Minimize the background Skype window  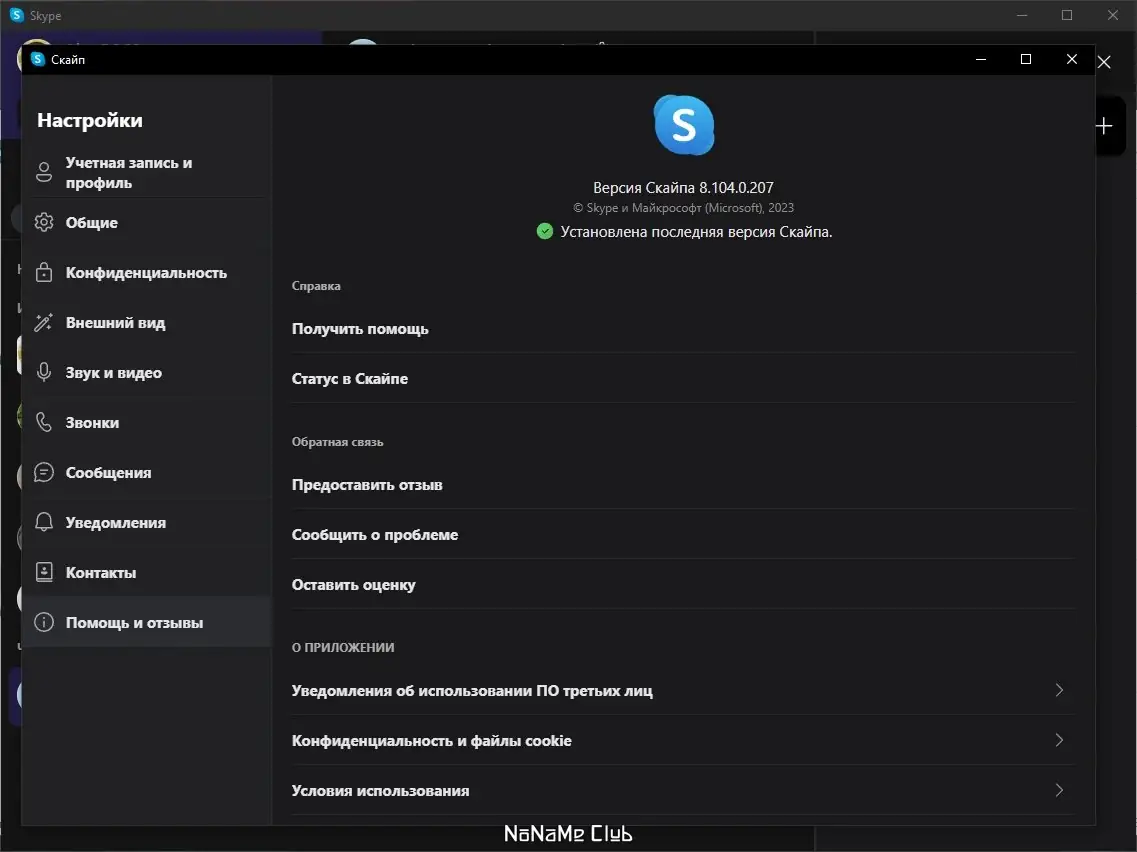pyautogui.click(x=1022, y=15)
